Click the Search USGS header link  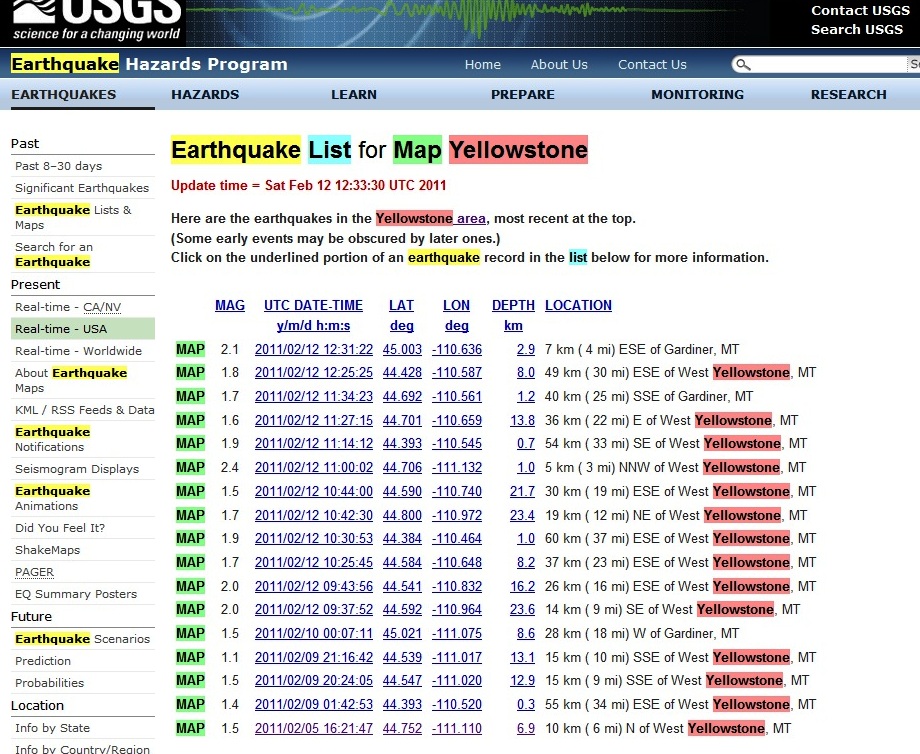[857, 29]
